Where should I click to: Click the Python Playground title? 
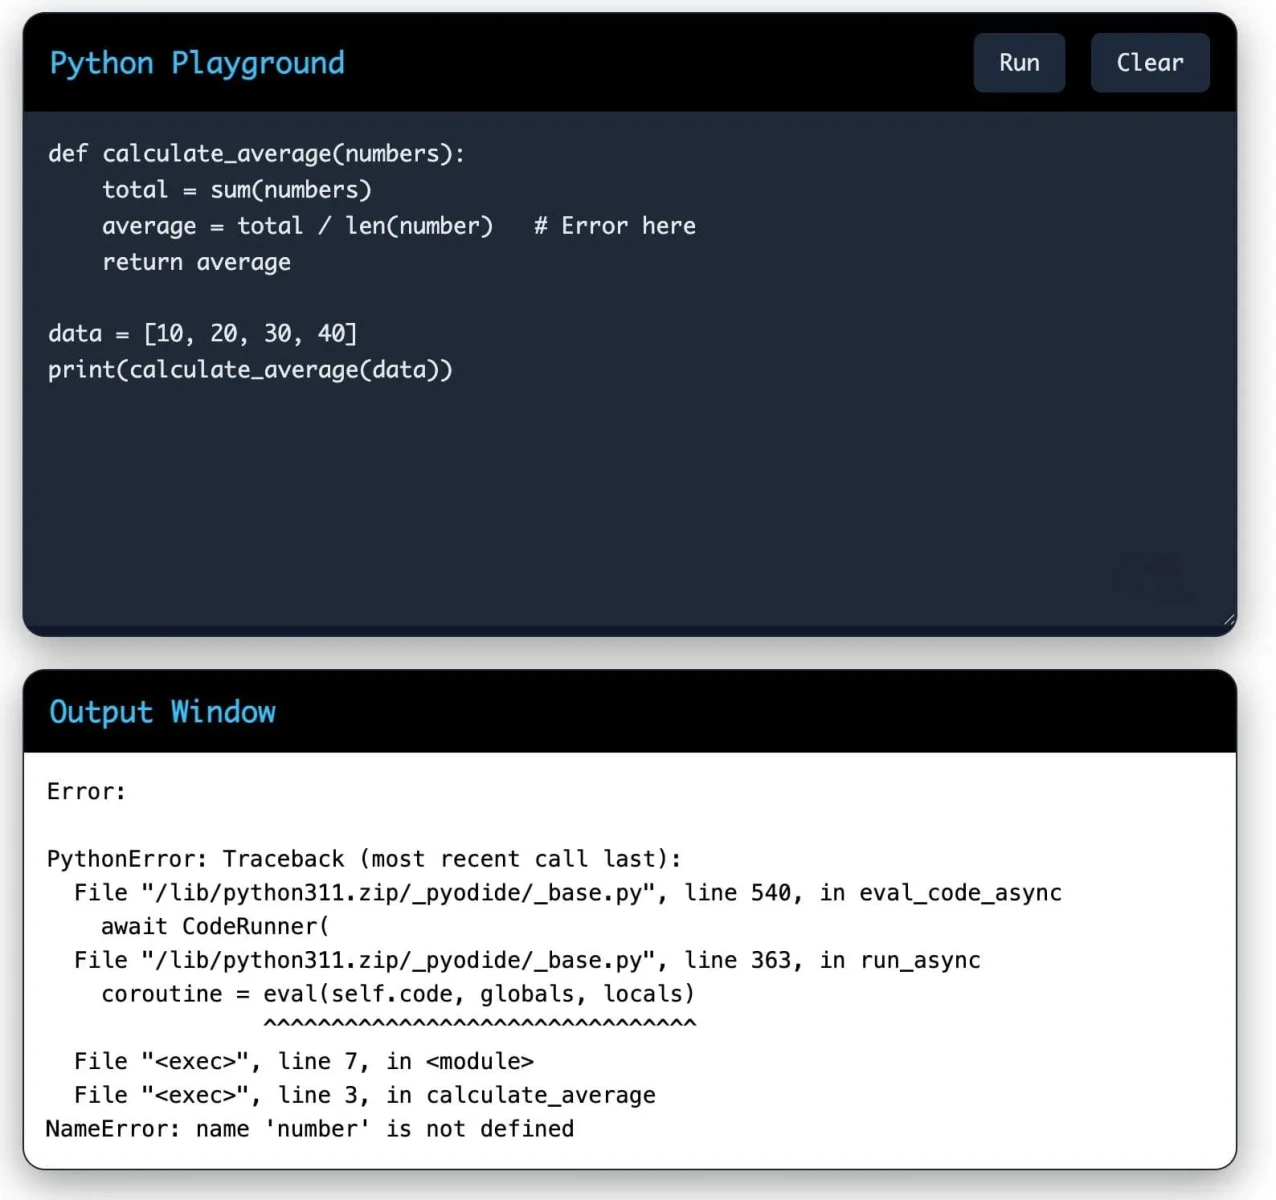197,63
